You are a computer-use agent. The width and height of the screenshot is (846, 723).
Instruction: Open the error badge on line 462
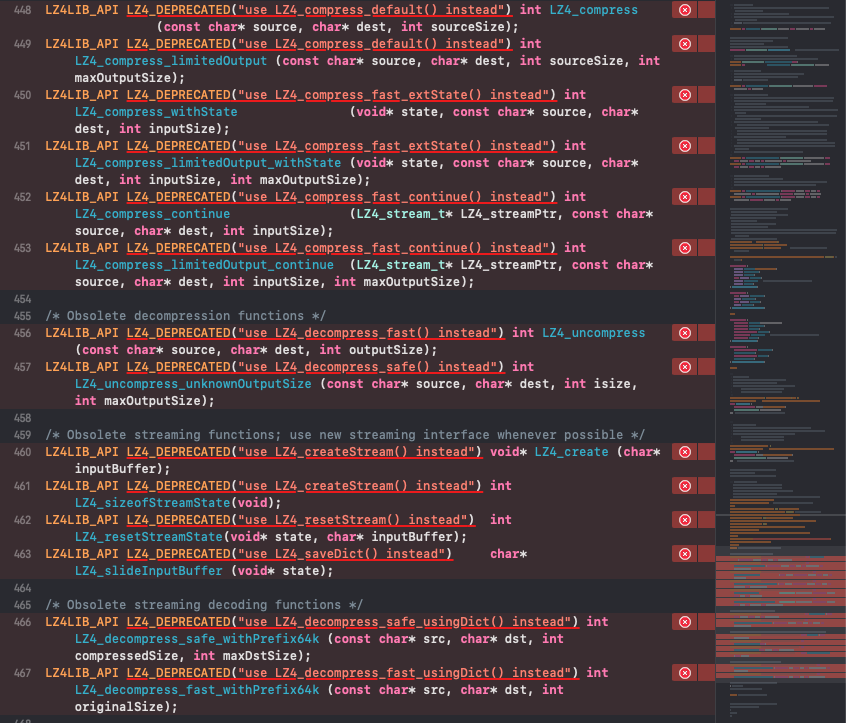[685, 520]
